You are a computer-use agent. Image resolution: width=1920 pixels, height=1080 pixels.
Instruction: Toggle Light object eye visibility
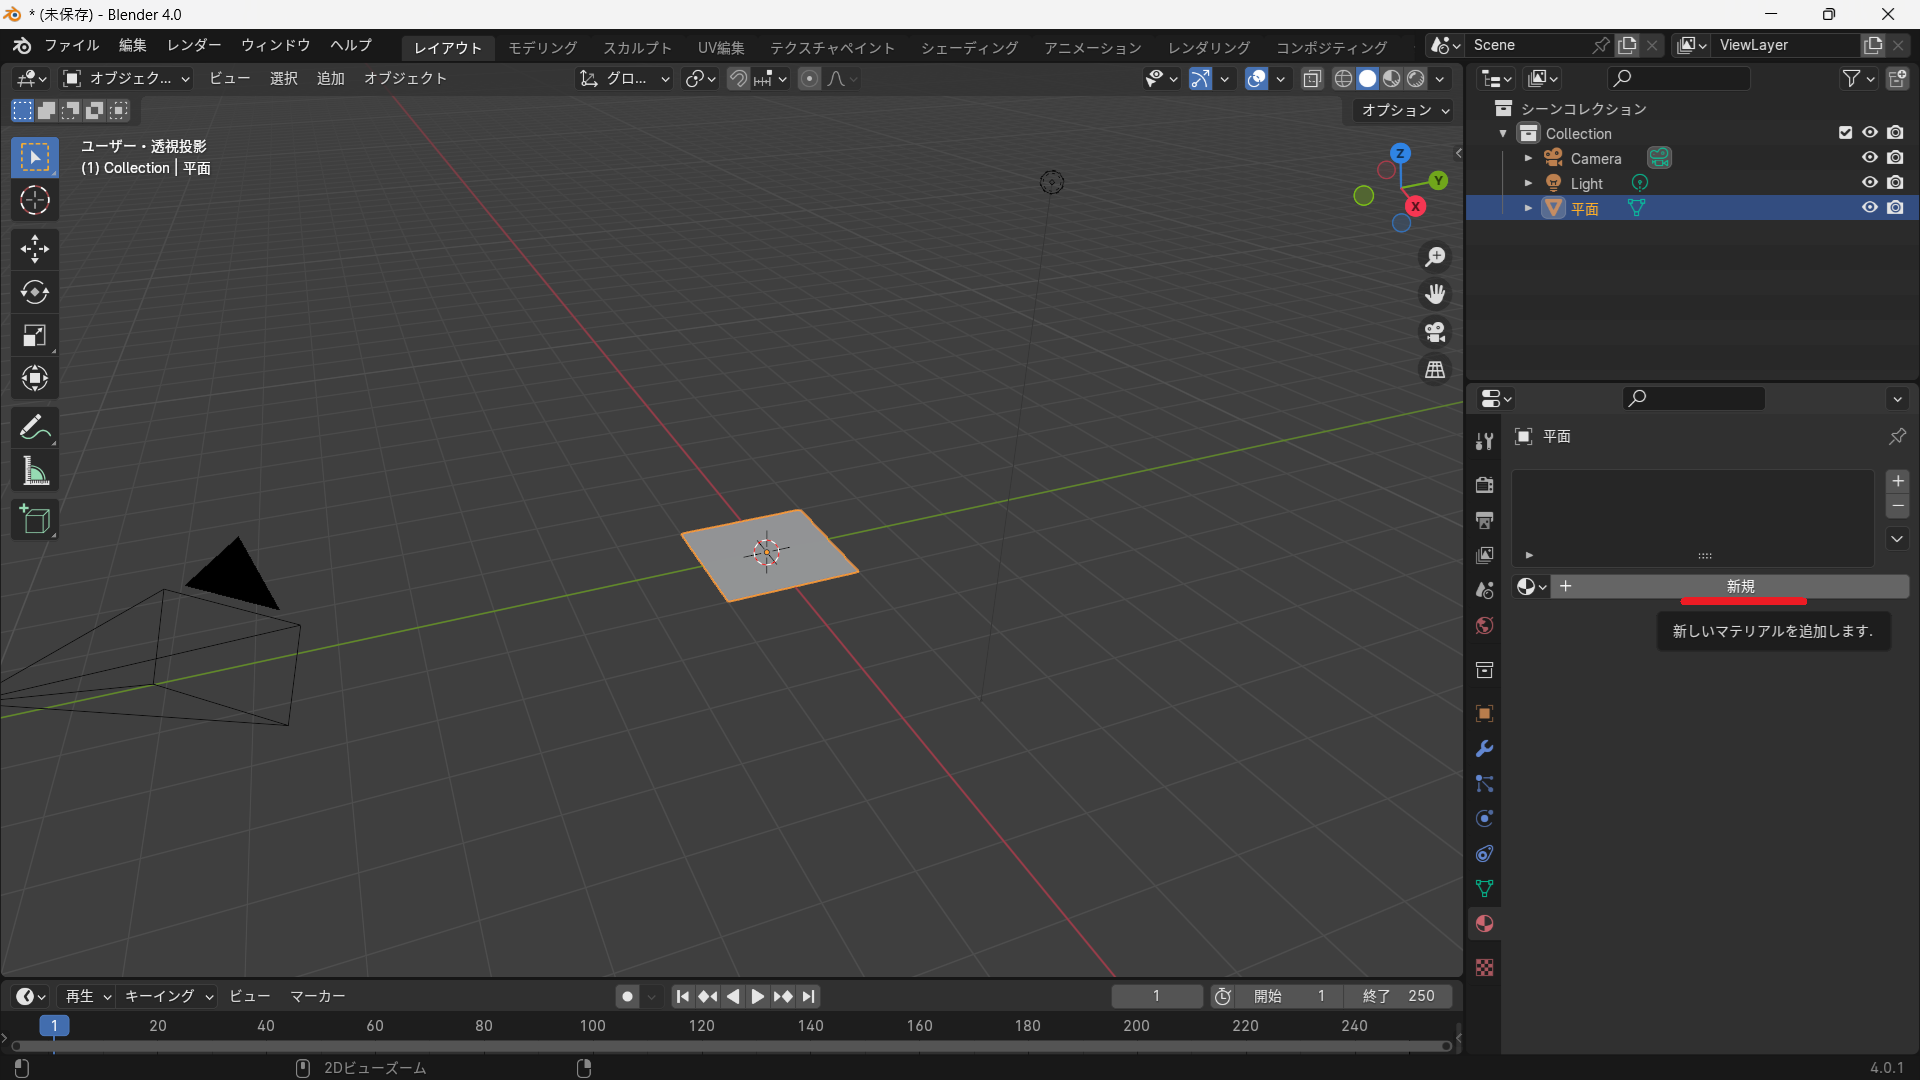point(1869,183)
